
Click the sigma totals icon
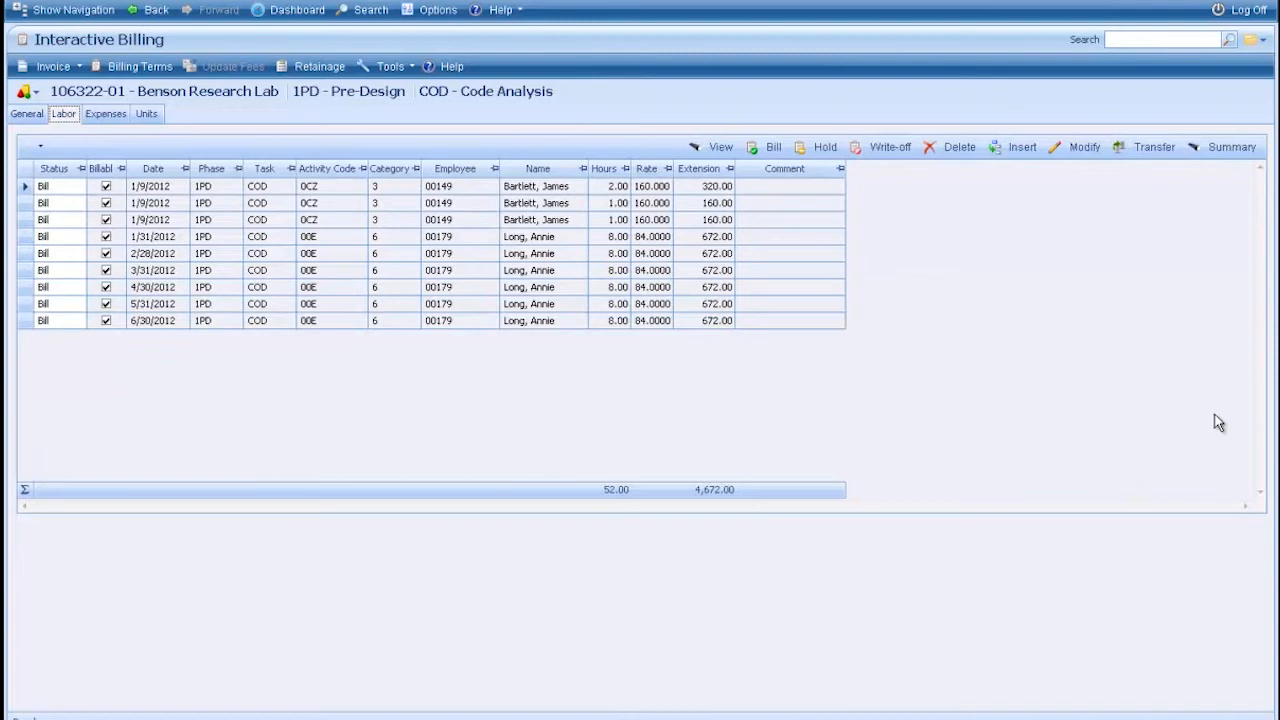[x=25, y=490]
